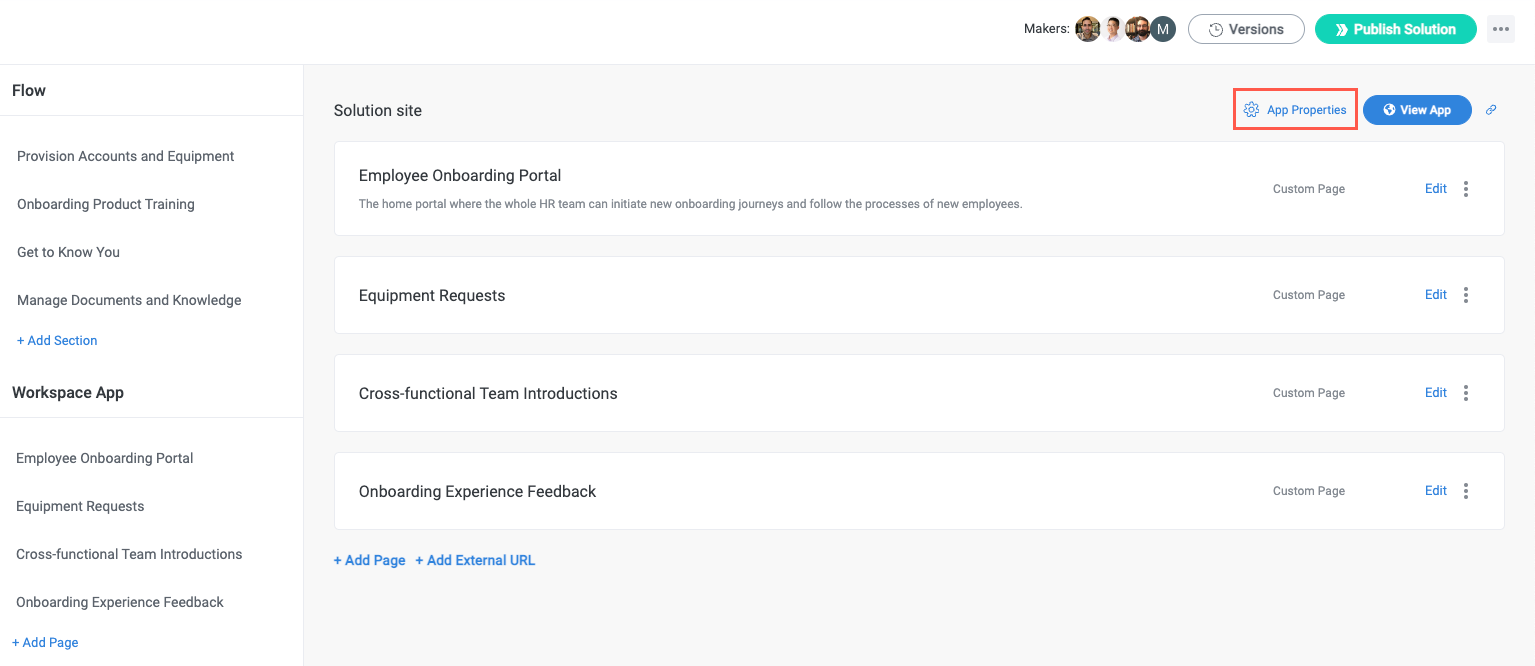Select Get to Know You in the sidebar
Screen dimensions: 1535x666
tap(68, 252)
